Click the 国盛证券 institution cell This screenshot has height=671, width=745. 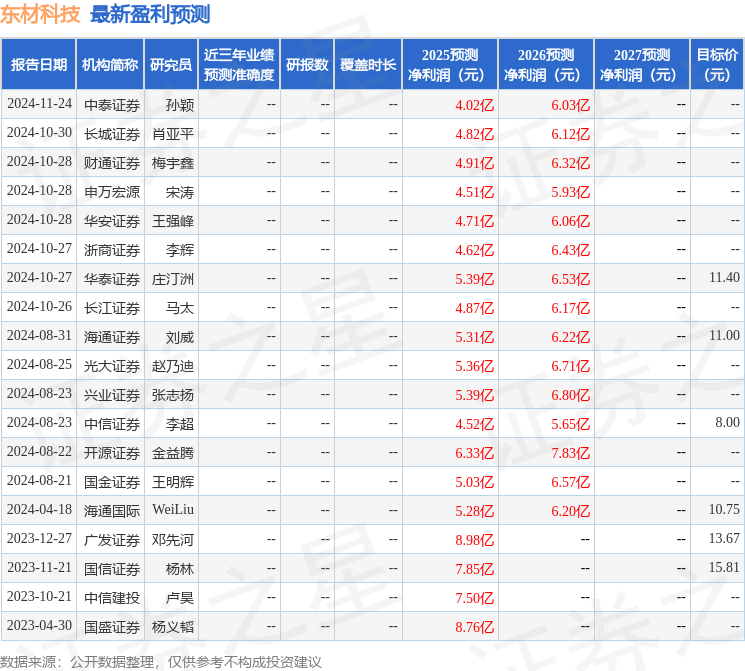click(112, 627)
